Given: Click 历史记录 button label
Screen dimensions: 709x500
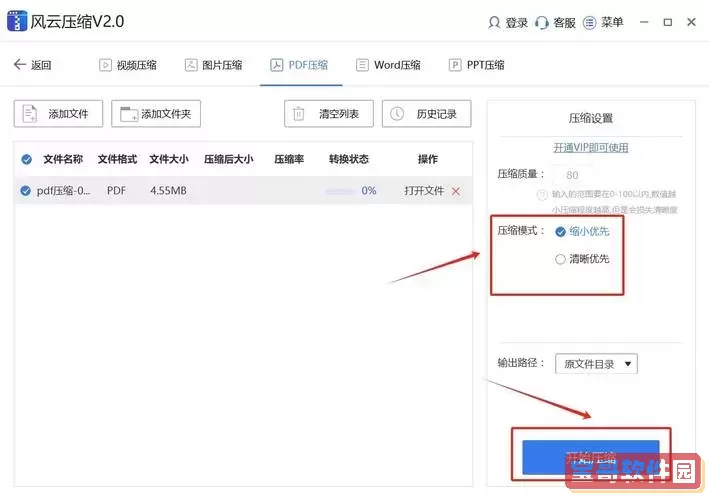Looking at the screenshot, I should click(436, 114).
